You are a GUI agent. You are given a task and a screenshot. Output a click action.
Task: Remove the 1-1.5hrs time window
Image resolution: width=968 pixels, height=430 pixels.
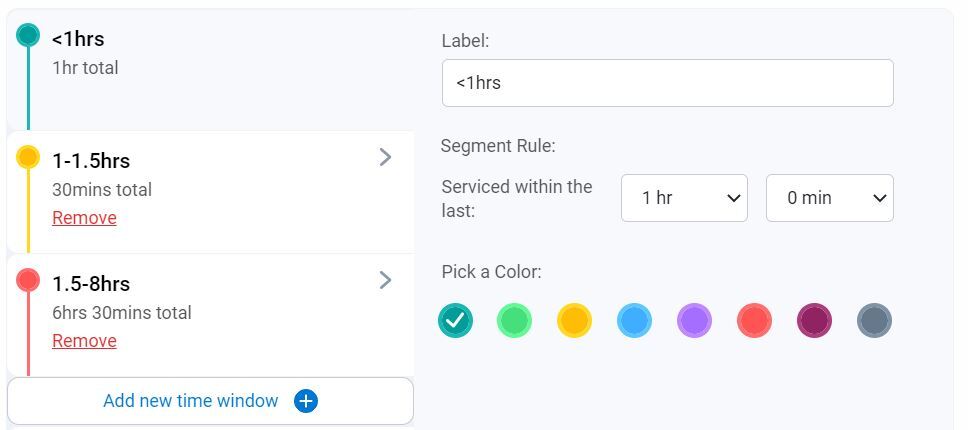pos(84,218)
